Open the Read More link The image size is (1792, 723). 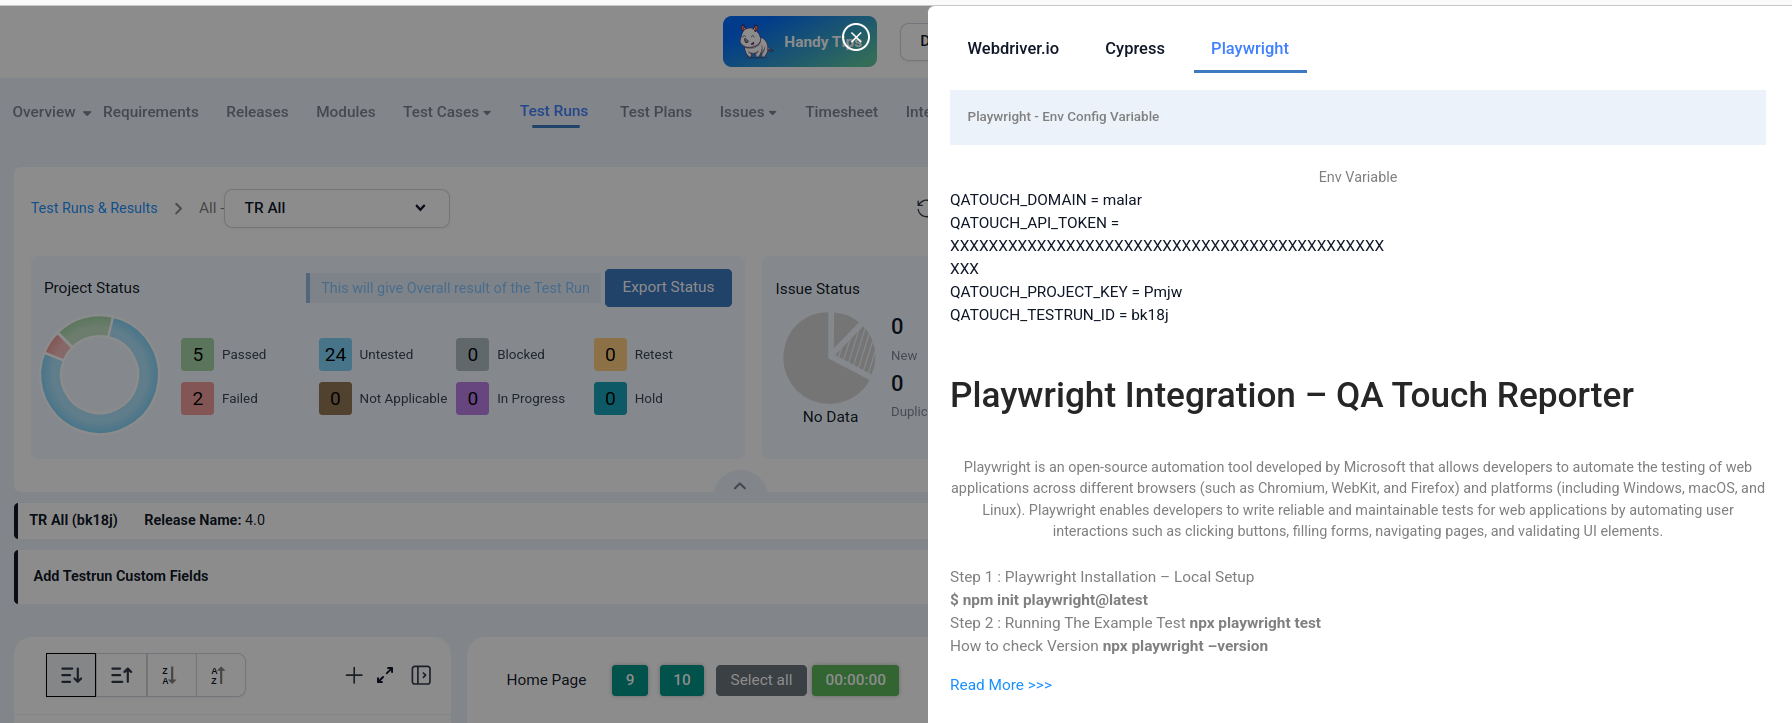pyautogui.click(x=1000, y=685)
